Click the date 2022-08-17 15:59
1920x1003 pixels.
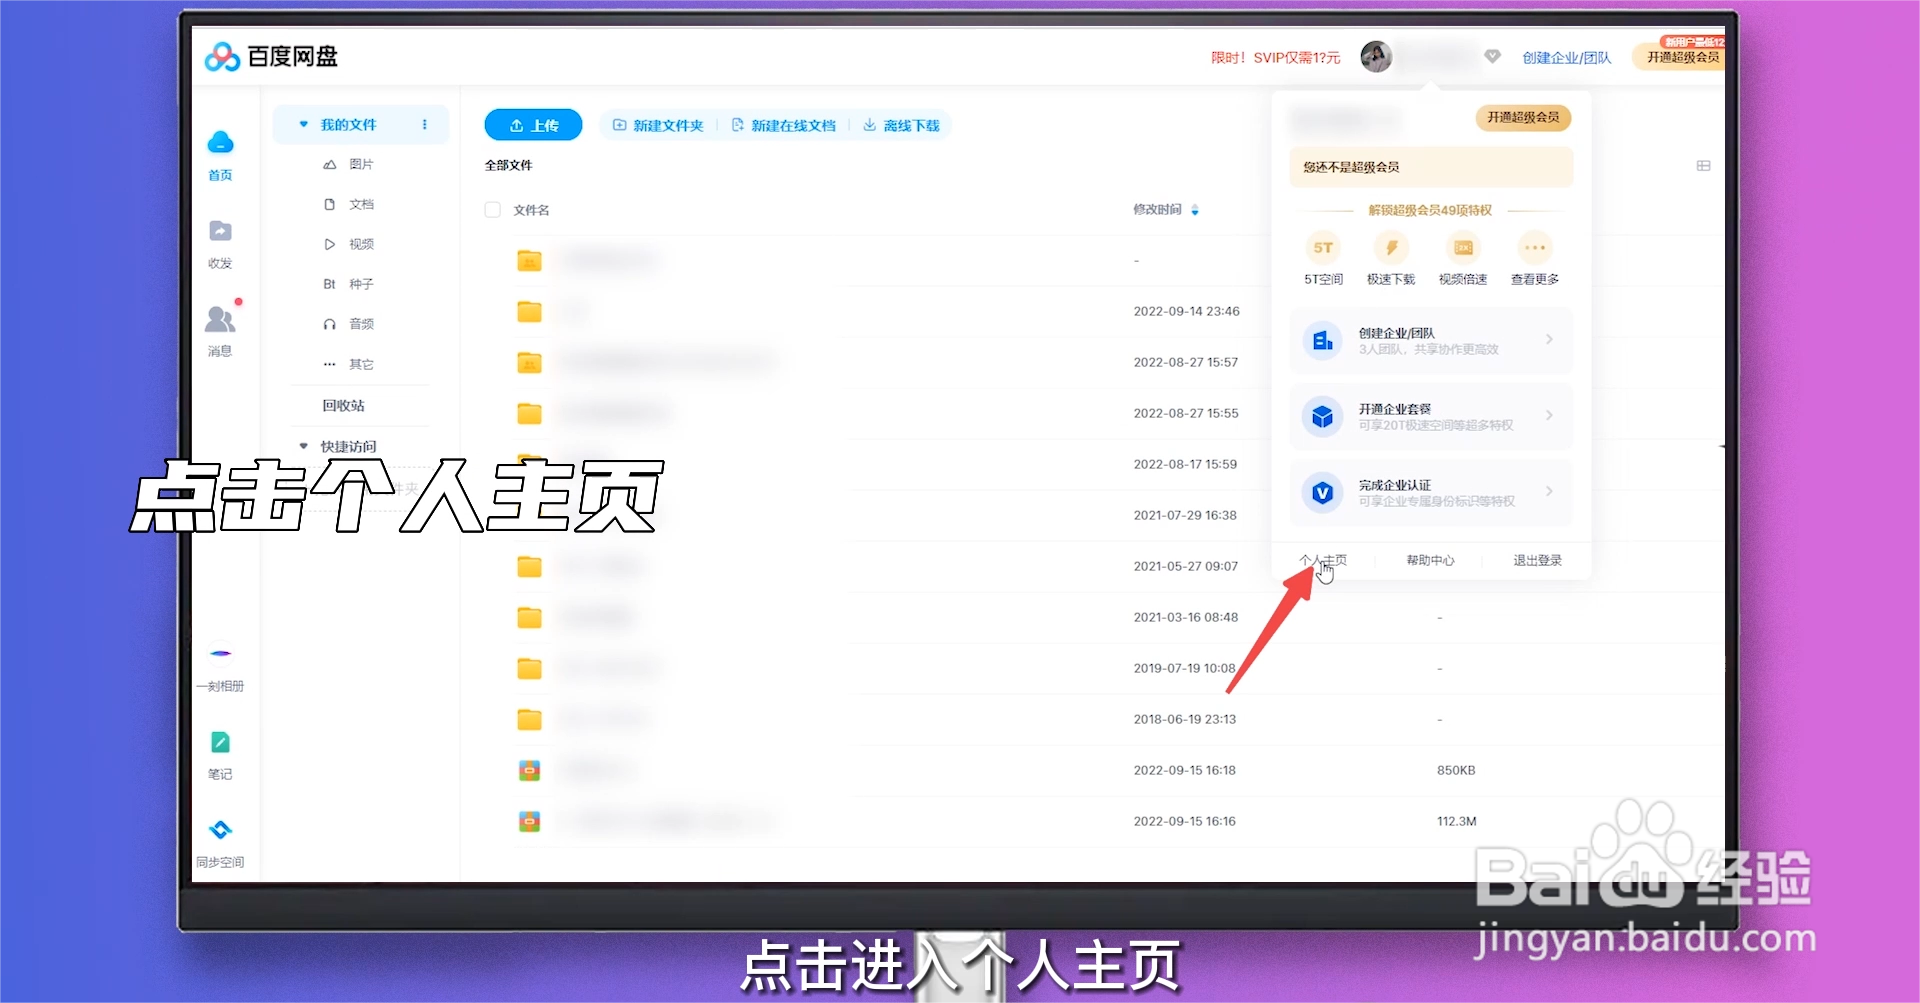(x=1185, y=465)
